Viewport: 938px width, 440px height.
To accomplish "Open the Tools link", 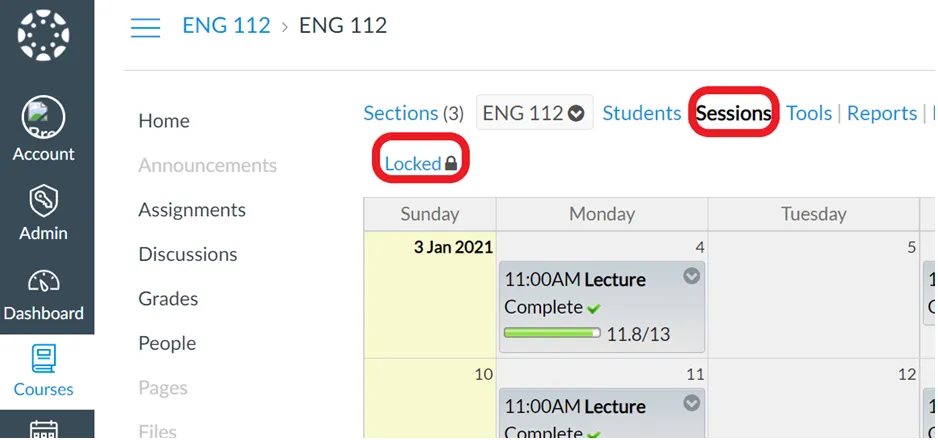I will (x=809, y=113).
